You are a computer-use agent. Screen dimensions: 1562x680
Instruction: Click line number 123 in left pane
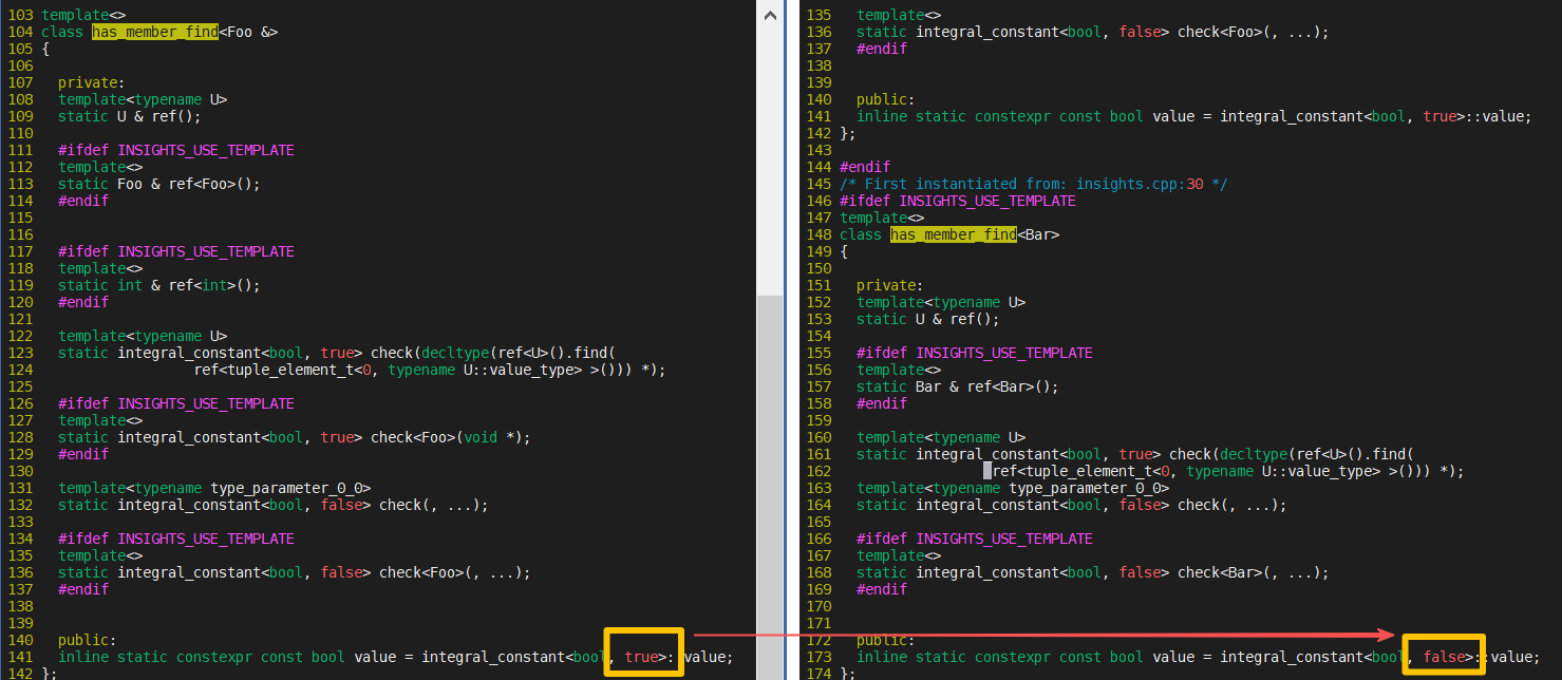click(x=19, y=353)
